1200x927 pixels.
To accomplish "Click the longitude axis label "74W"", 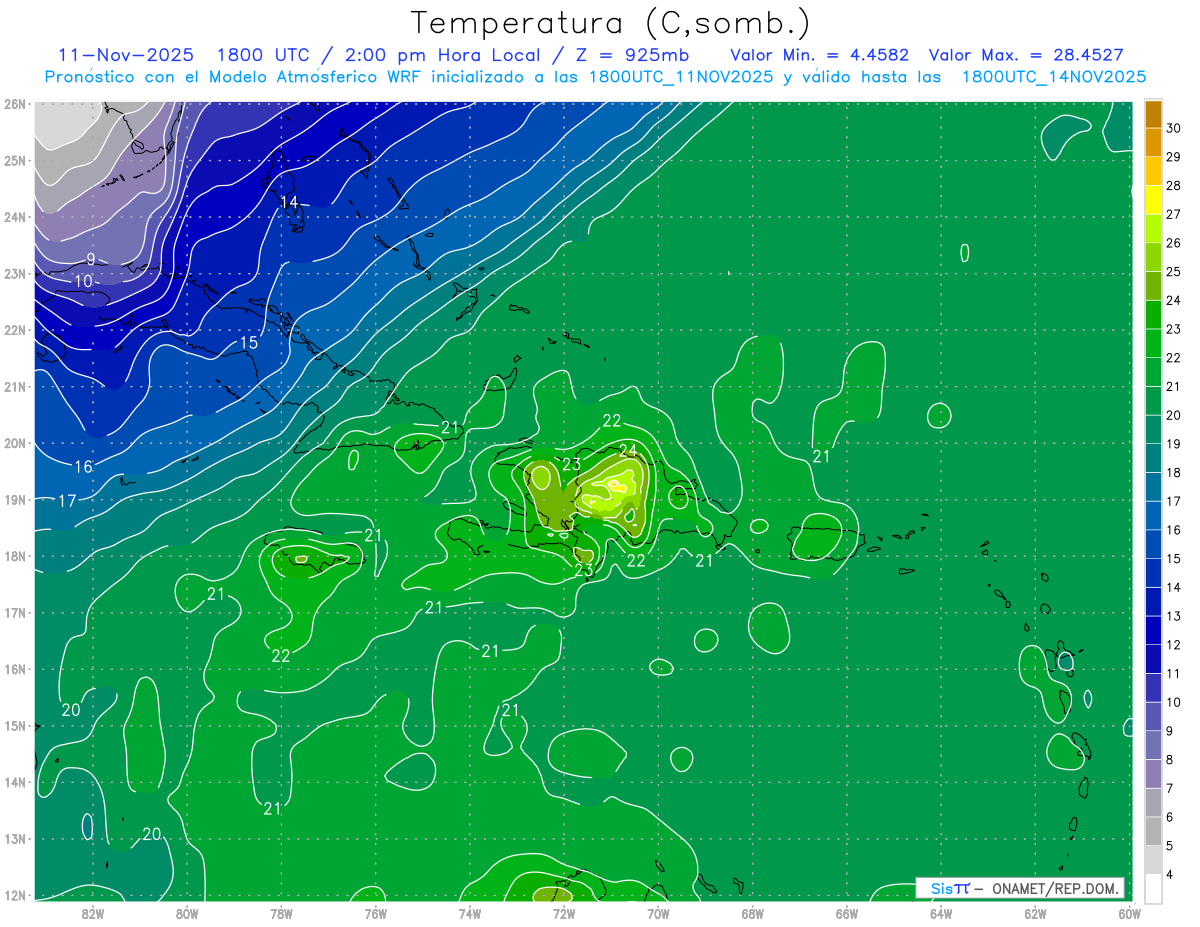I will coord(469,912).
